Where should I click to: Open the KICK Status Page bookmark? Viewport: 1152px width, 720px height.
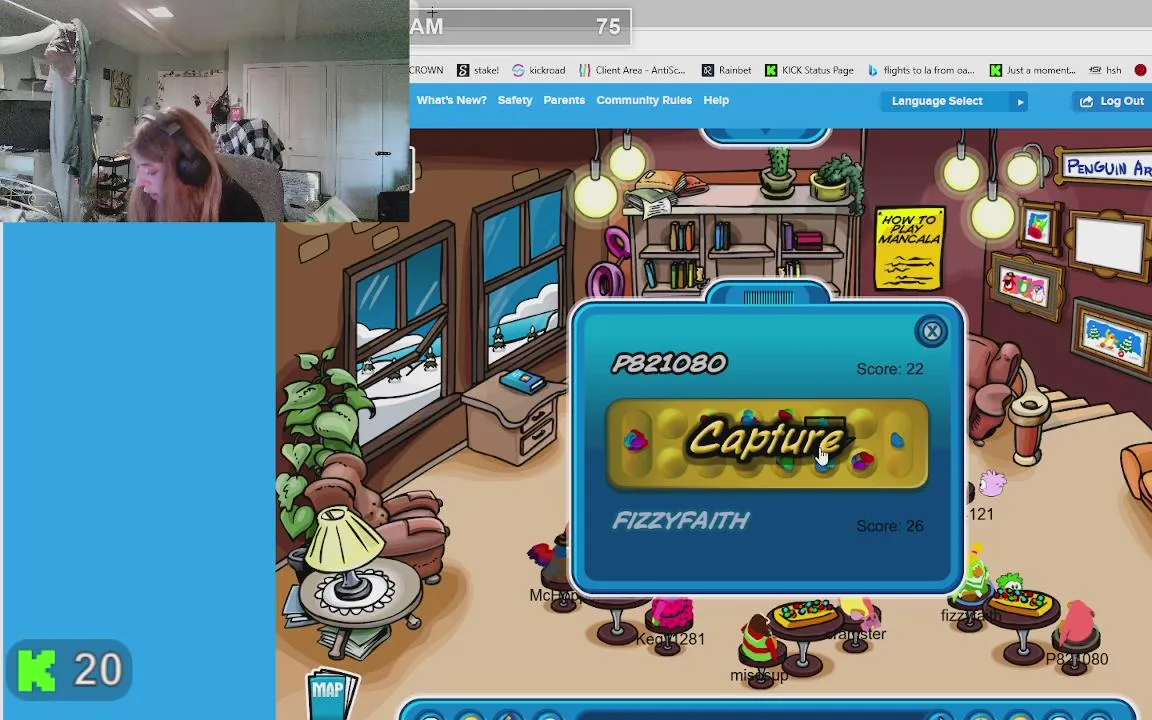click(x=809, y=70)
